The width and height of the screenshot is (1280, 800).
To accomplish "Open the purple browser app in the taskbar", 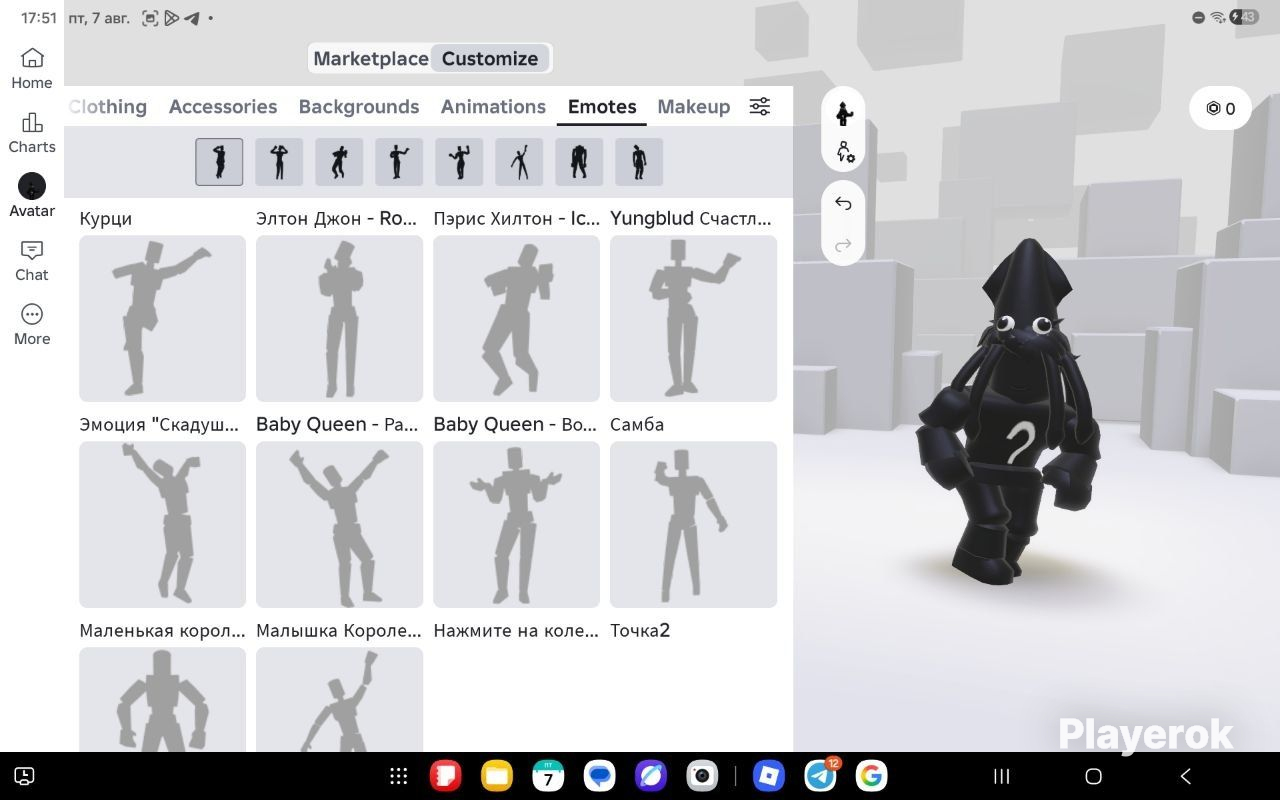I will 651,776.
